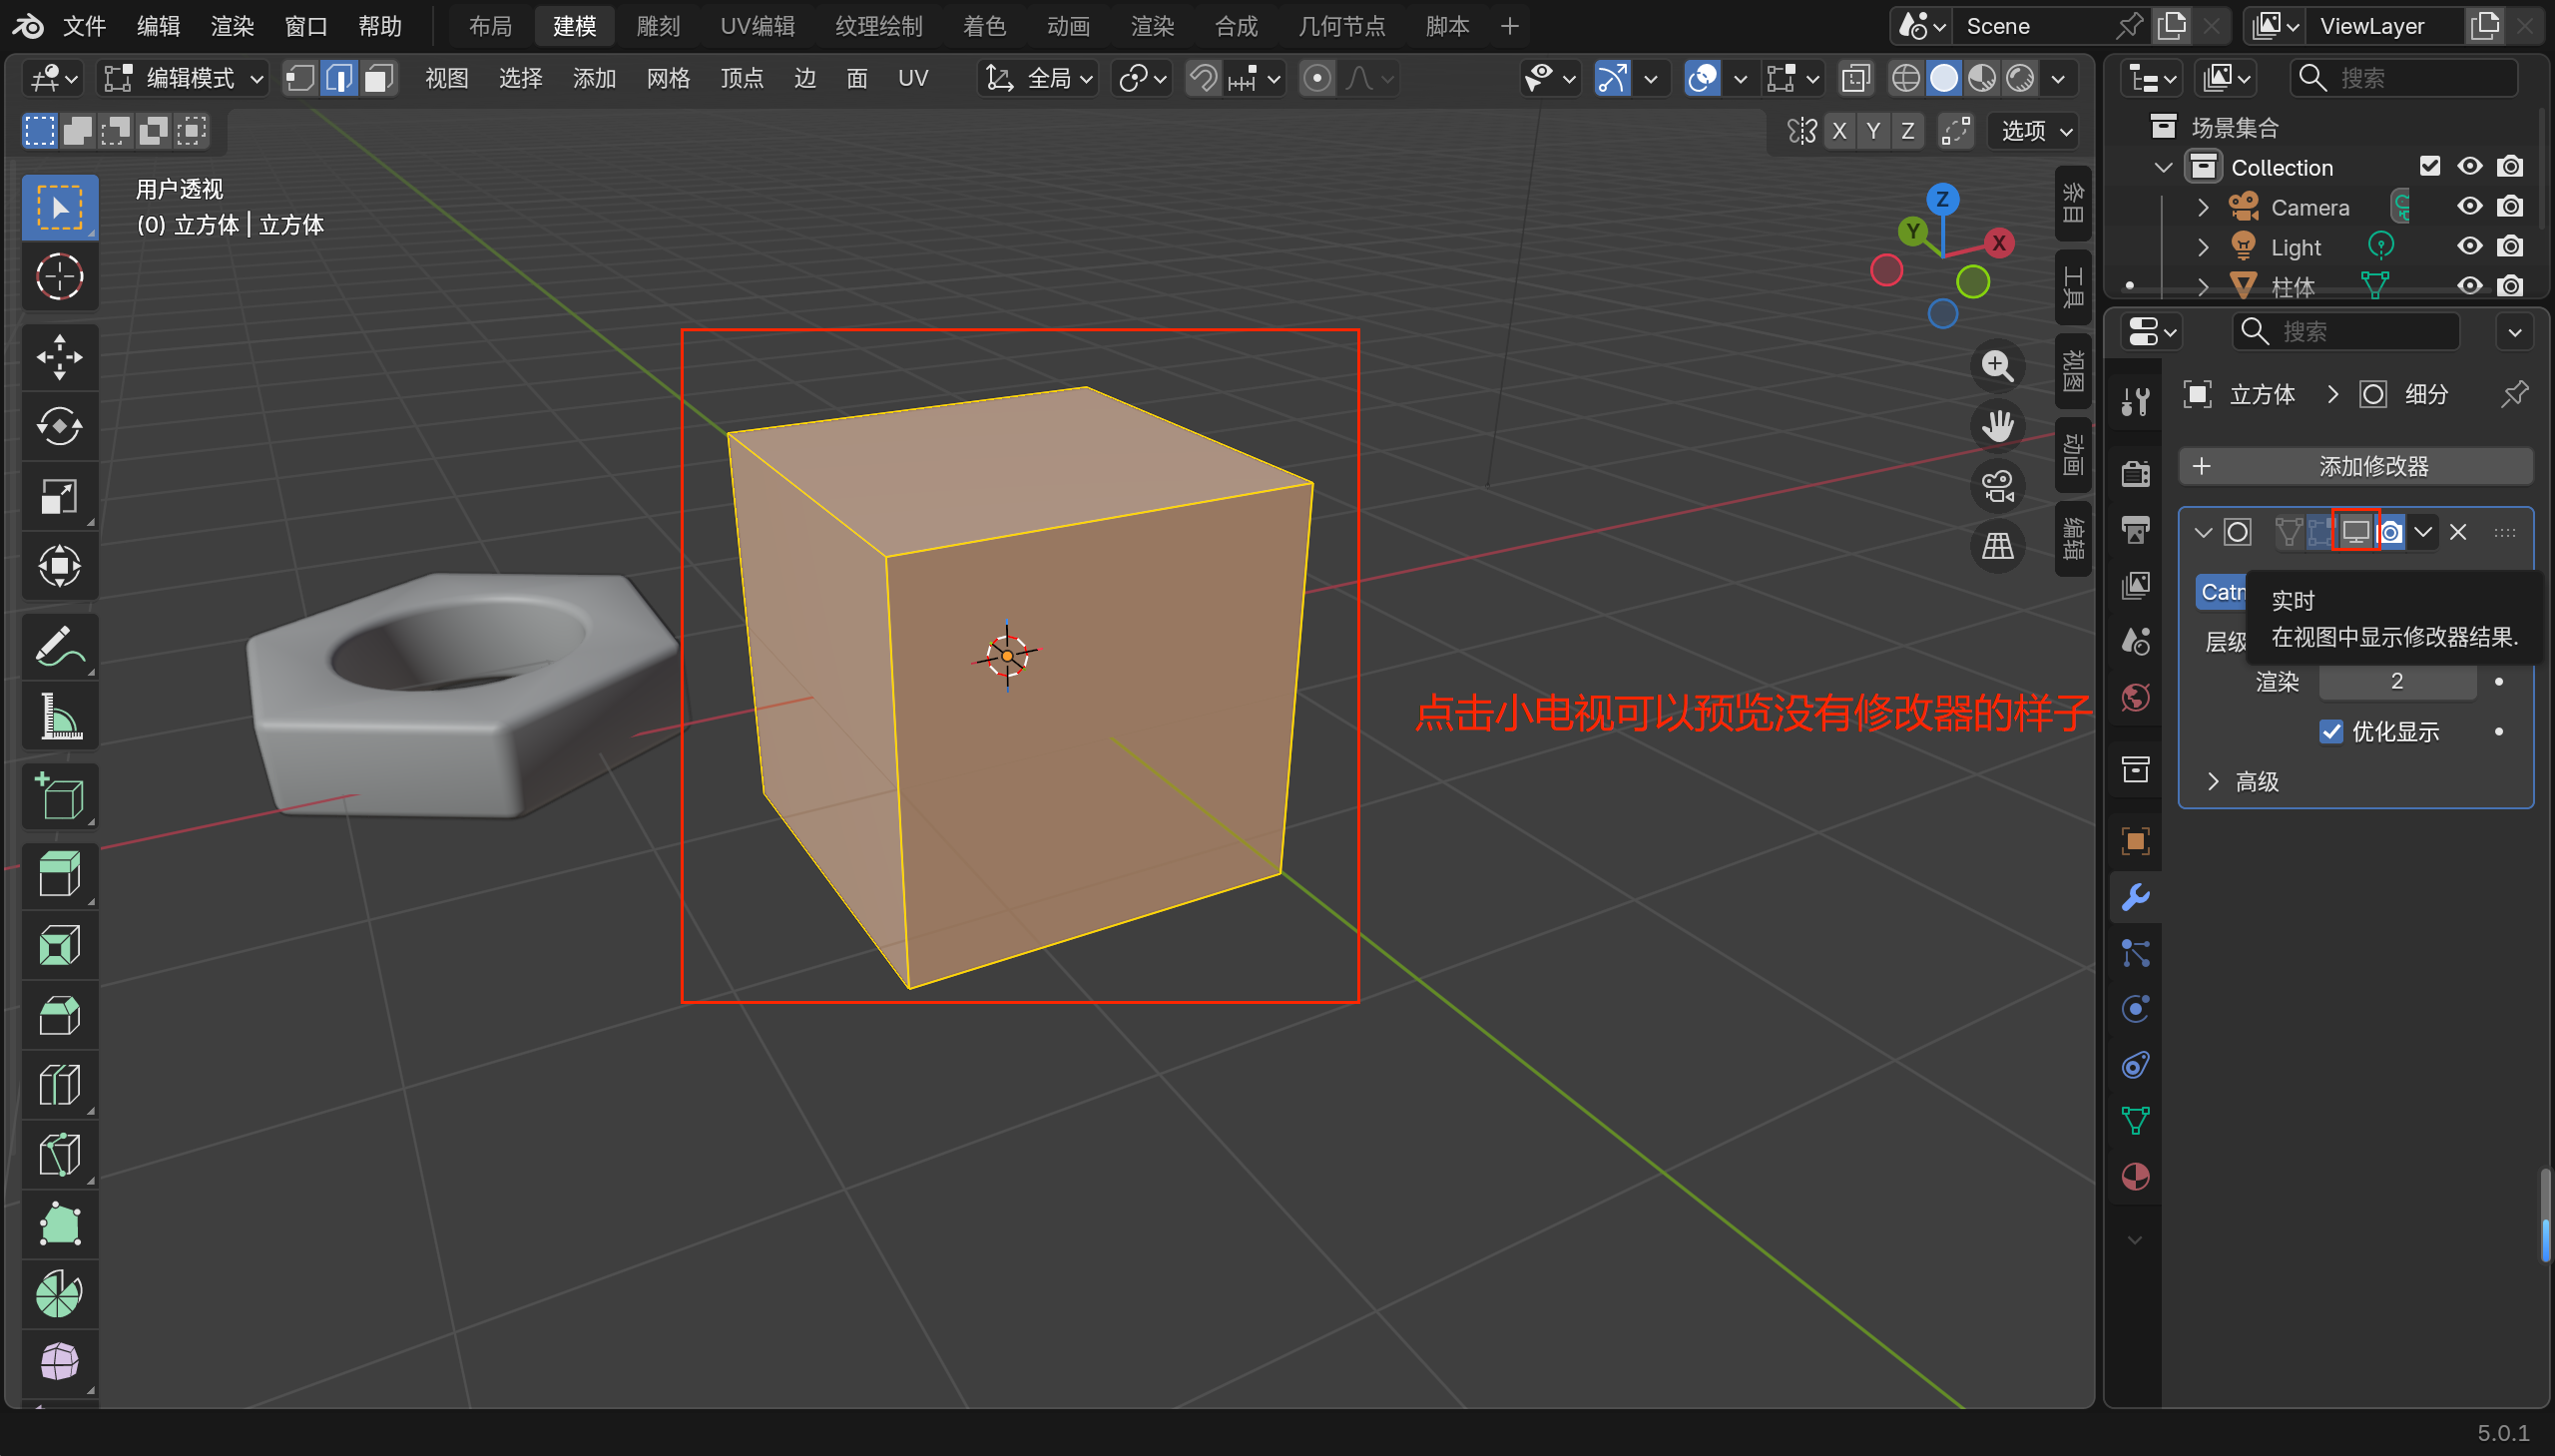Click the camera view button in viewport

1997,487
